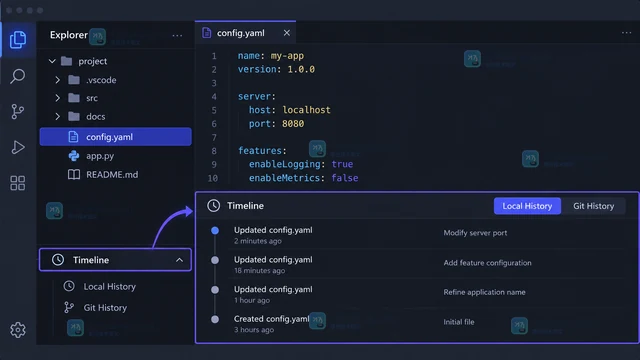Open the Extensions view

coord(18,183)
